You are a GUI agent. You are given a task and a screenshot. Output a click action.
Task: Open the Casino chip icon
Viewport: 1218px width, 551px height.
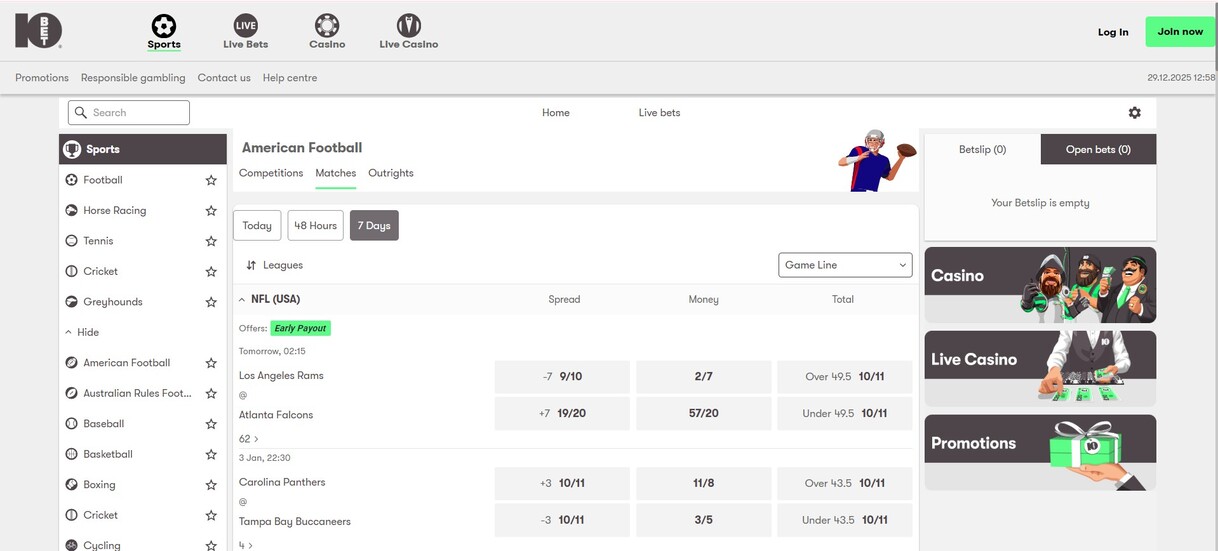(x=327, y=25)
